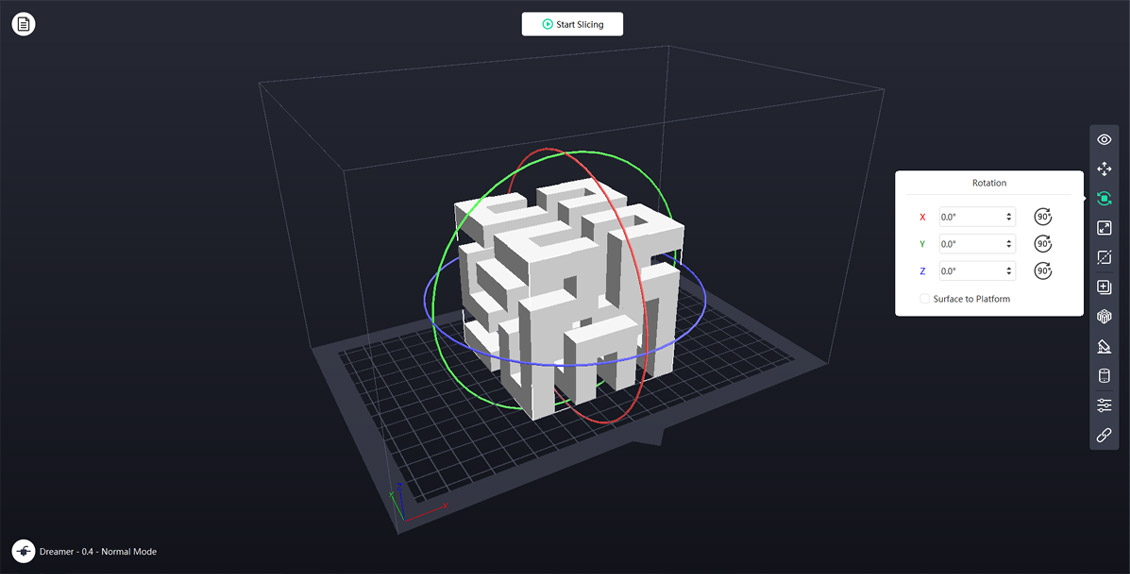The image size is (1130, 574).
Task: Open the sliders settings icon
Action: [1104, 405]
